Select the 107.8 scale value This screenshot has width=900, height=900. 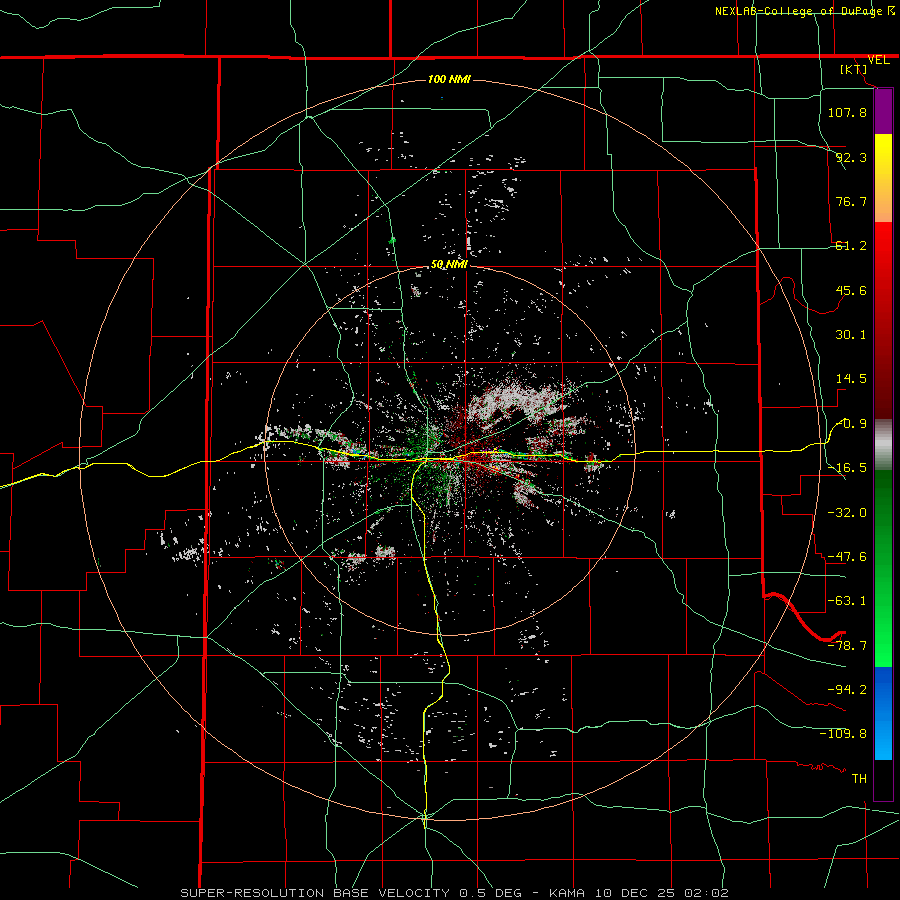pyautogui.click(x=847, y=112)
